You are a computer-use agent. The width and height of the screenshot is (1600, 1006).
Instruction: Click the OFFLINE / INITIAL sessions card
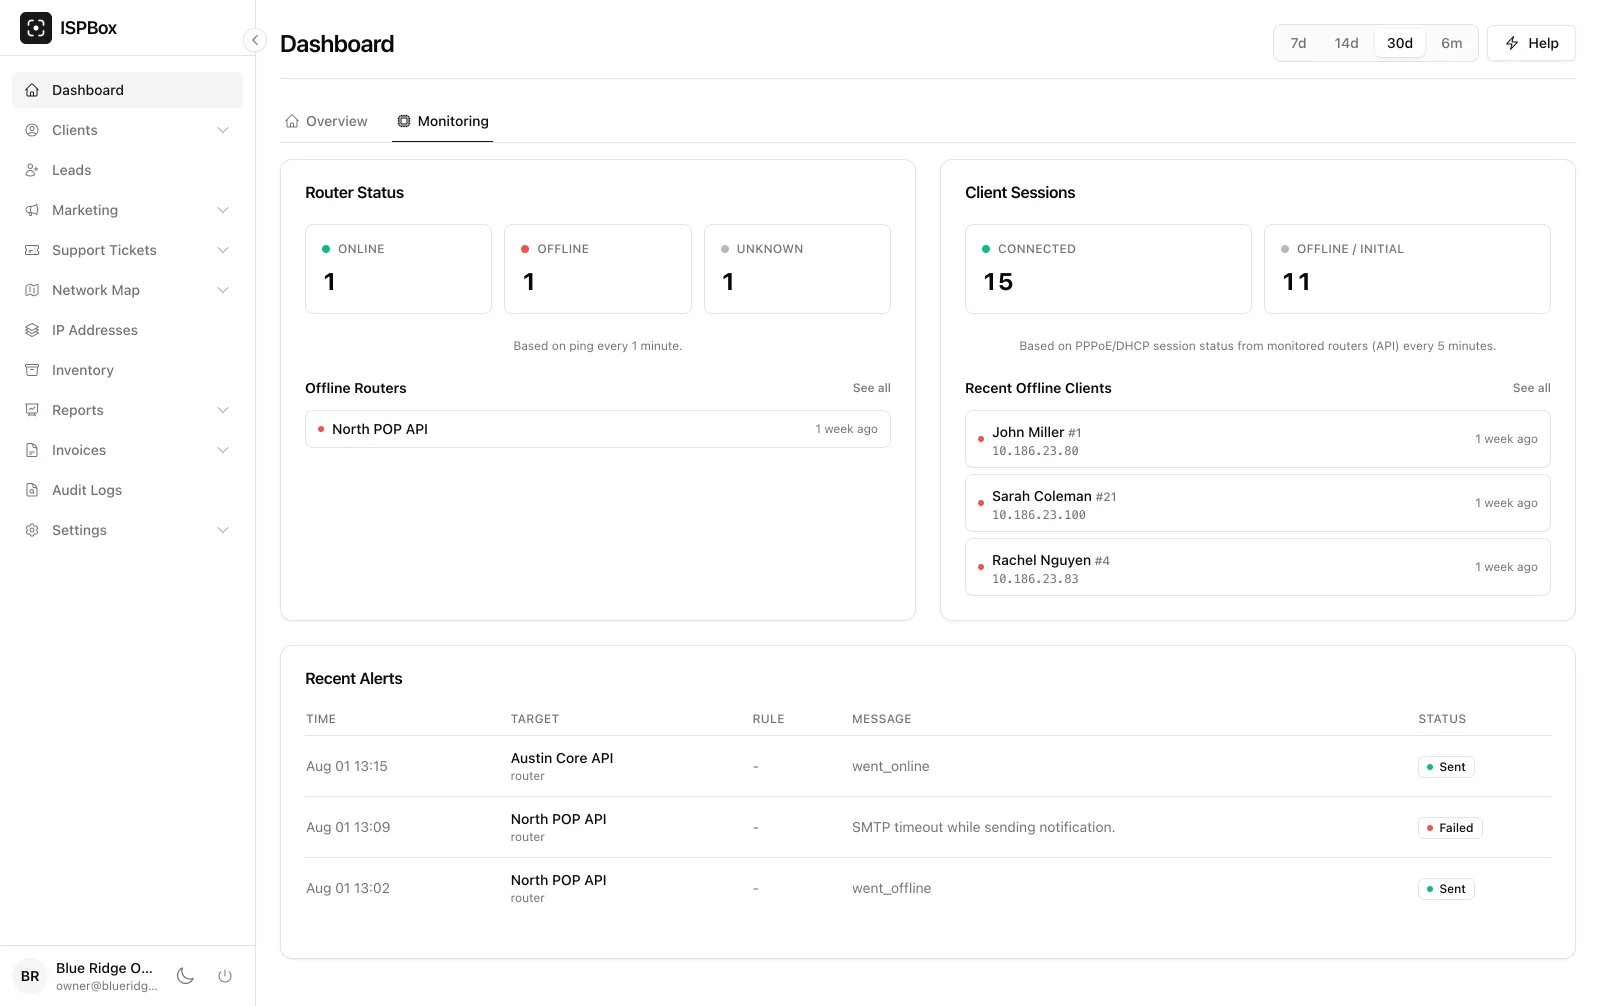coord(1407,269)
